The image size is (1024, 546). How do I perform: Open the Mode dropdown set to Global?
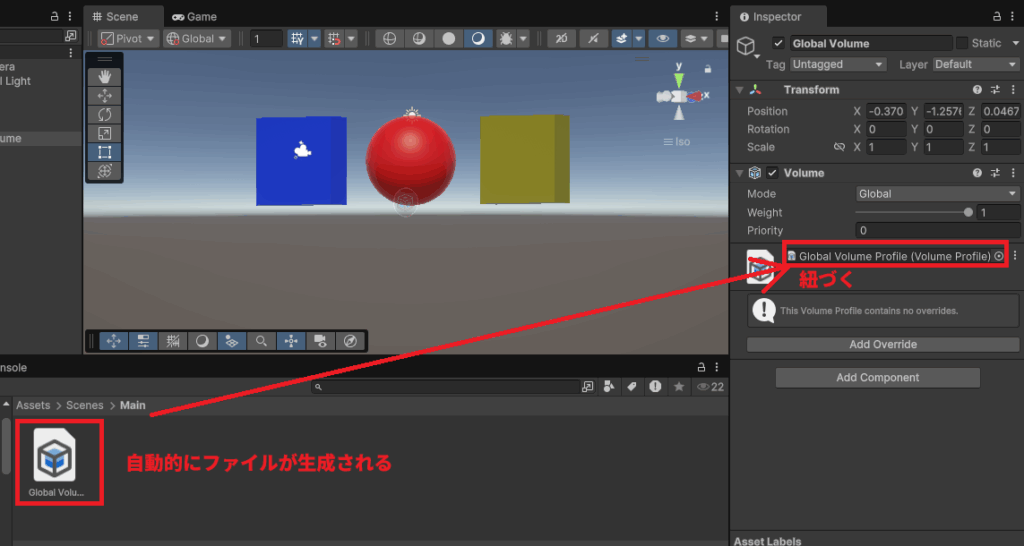[937, 194]
